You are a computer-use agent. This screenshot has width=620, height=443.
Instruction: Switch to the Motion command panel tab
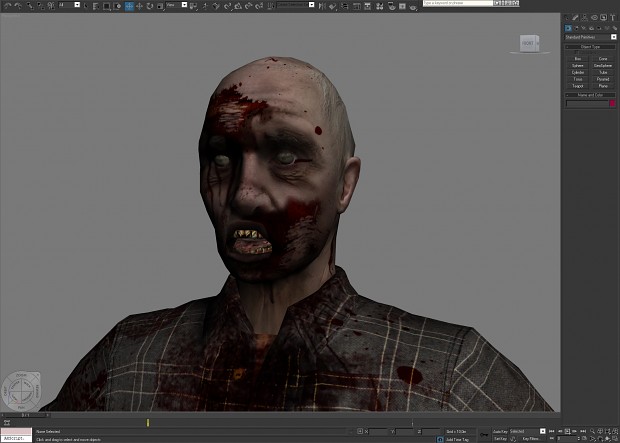pos(594,18)
